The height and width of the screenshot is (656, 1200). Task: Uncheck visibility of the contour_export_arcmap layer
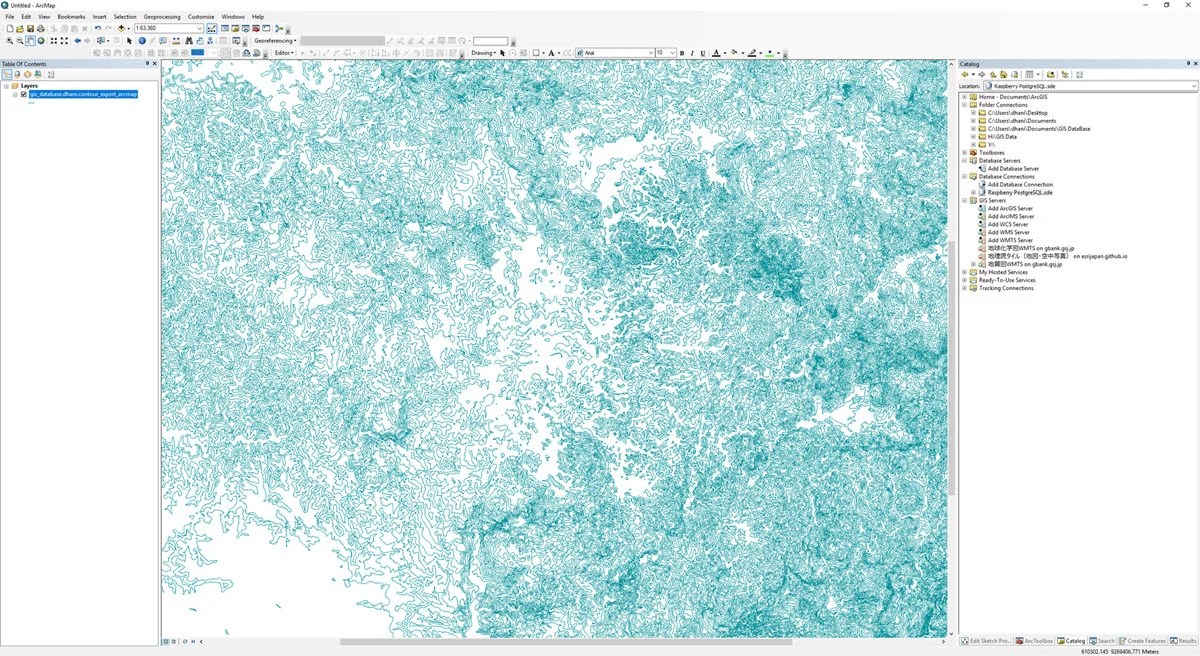[x=24, y=94]
